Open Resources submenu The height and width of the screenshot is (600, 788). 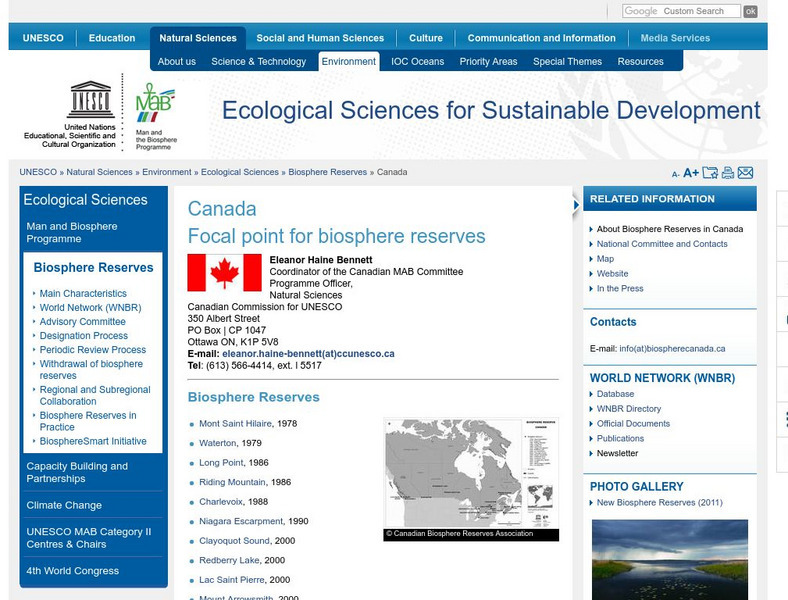coord(640,62)
